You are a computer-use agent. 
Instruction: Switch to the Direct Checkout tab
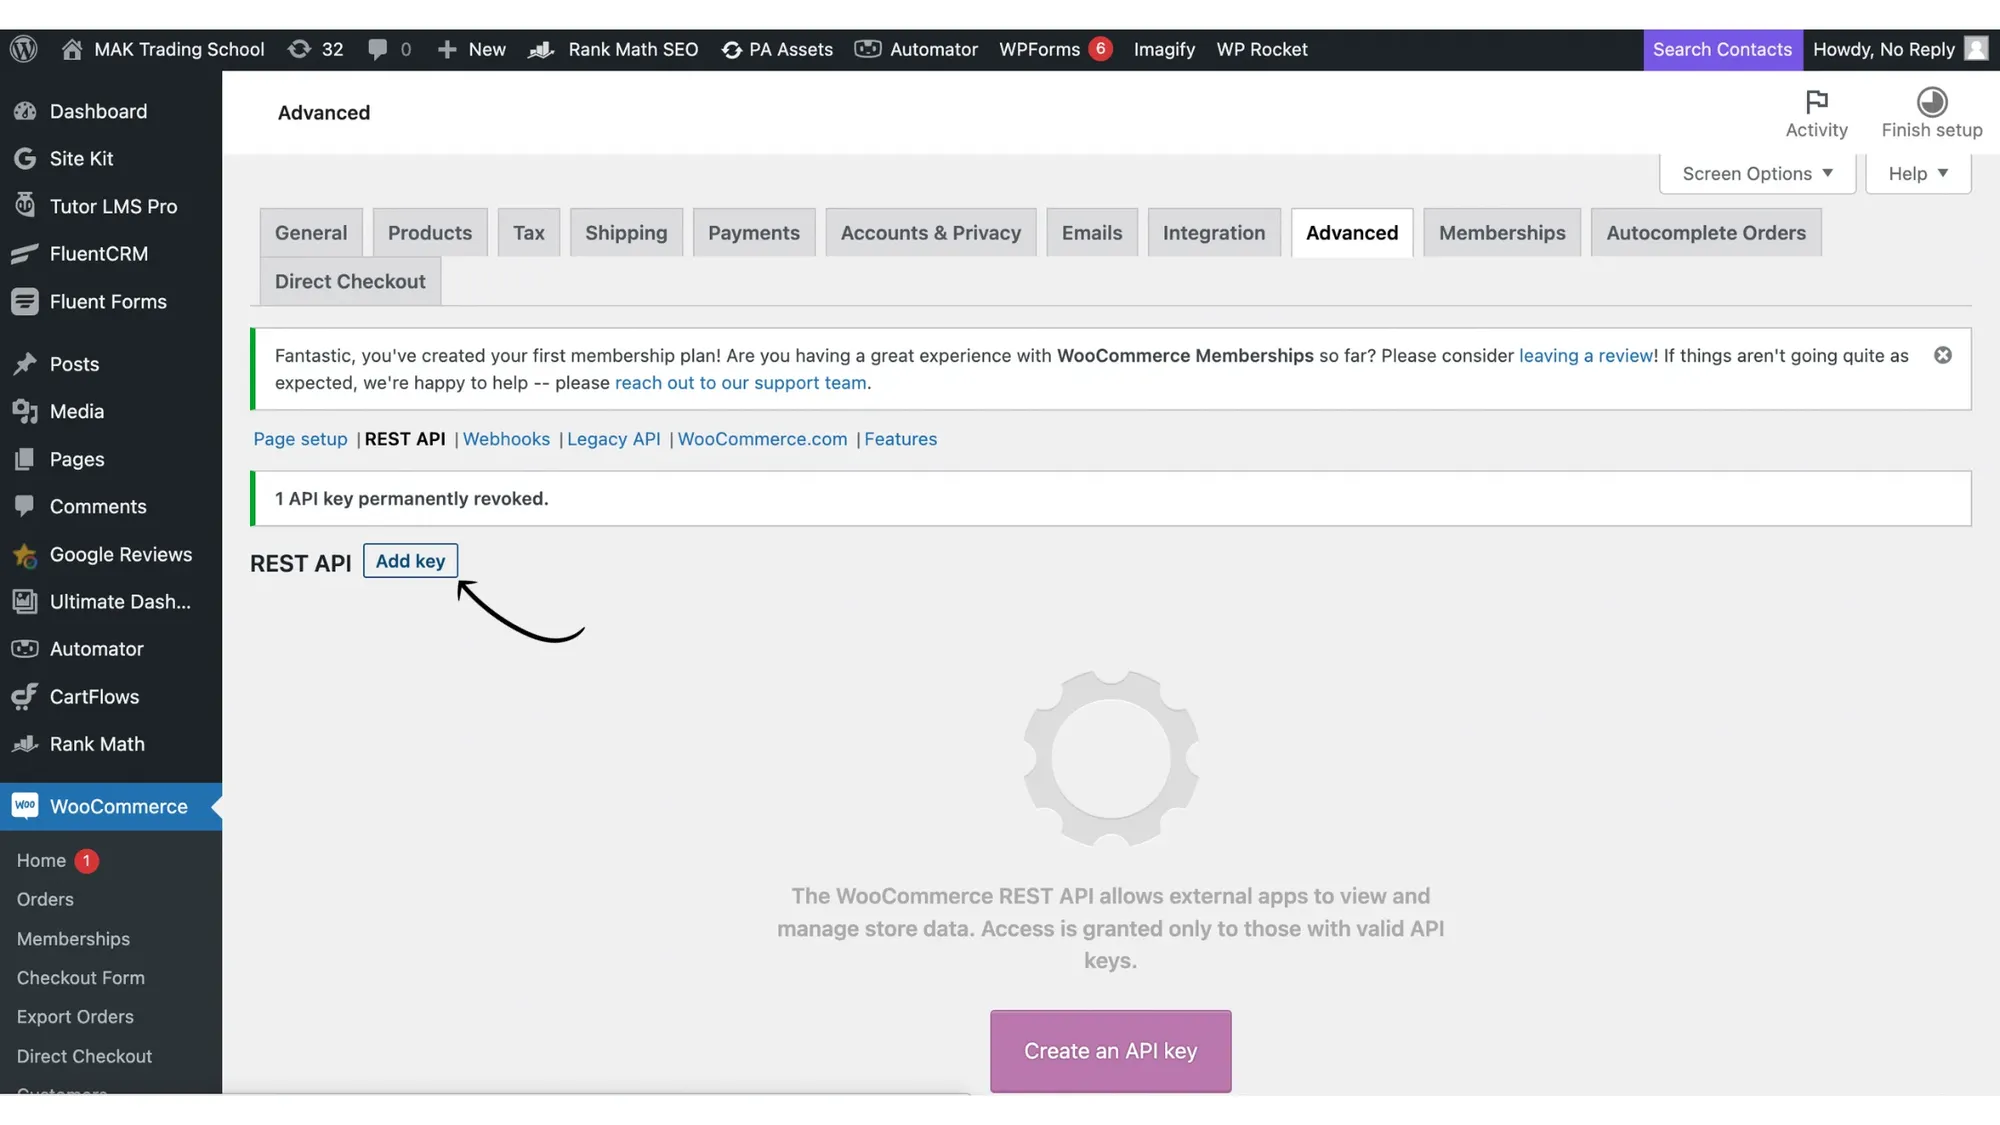[x=350, y=282]
